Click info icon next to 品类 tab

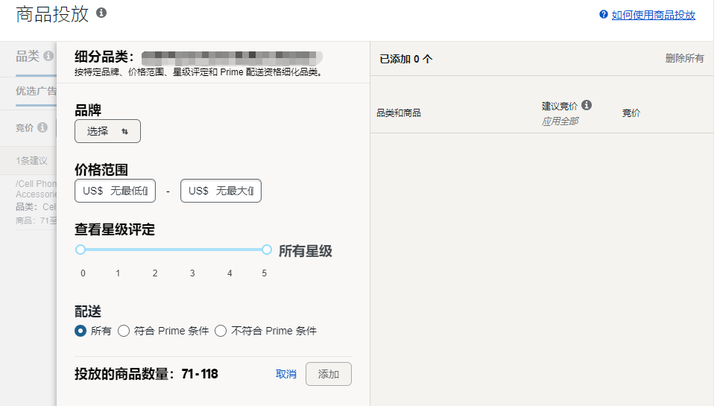pyautogui.click(x=48, y=56)
